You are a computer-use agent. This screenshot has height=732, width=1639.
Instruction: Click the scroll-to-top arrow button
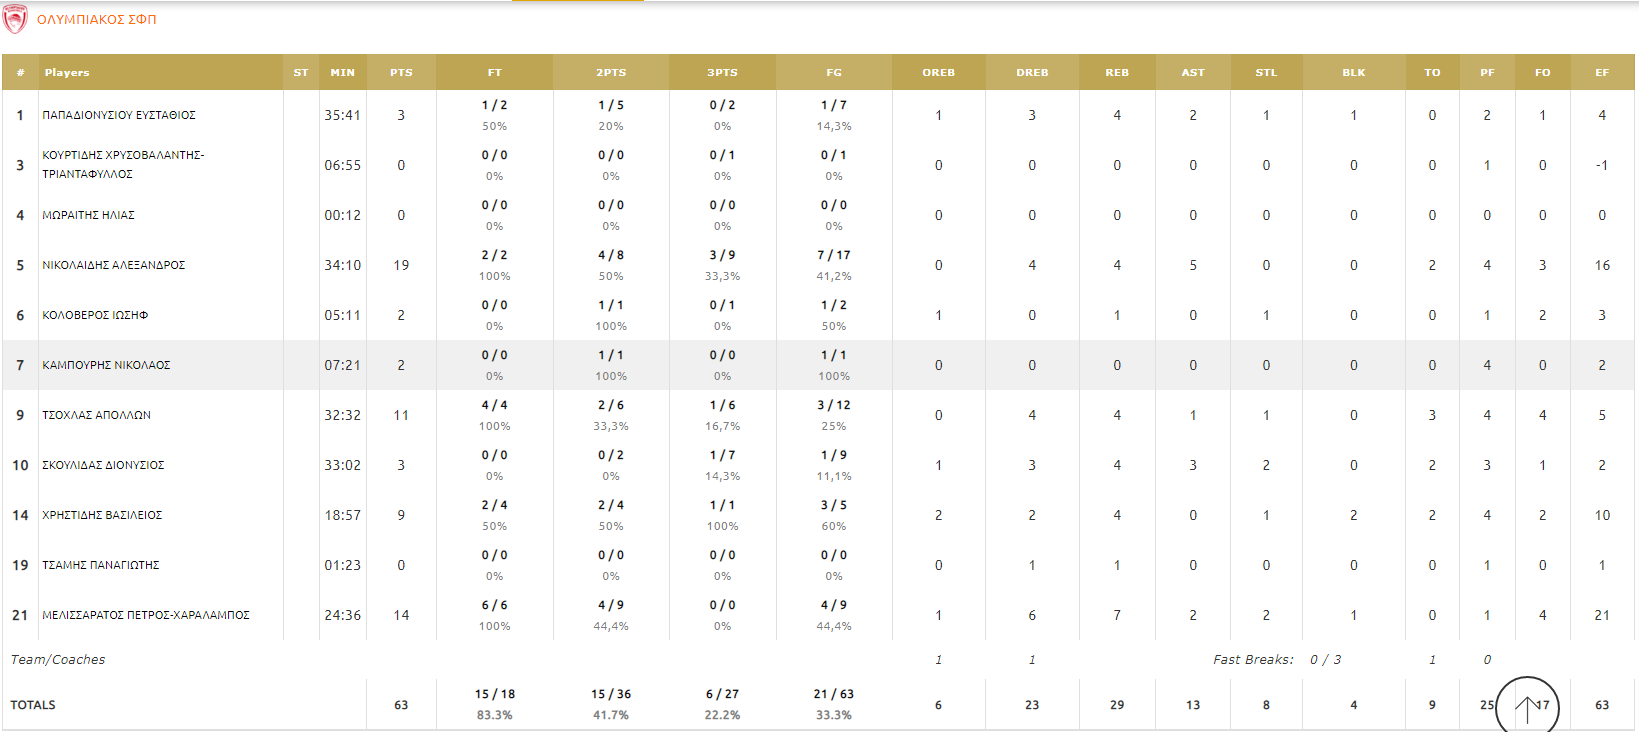click(1527, 707)
